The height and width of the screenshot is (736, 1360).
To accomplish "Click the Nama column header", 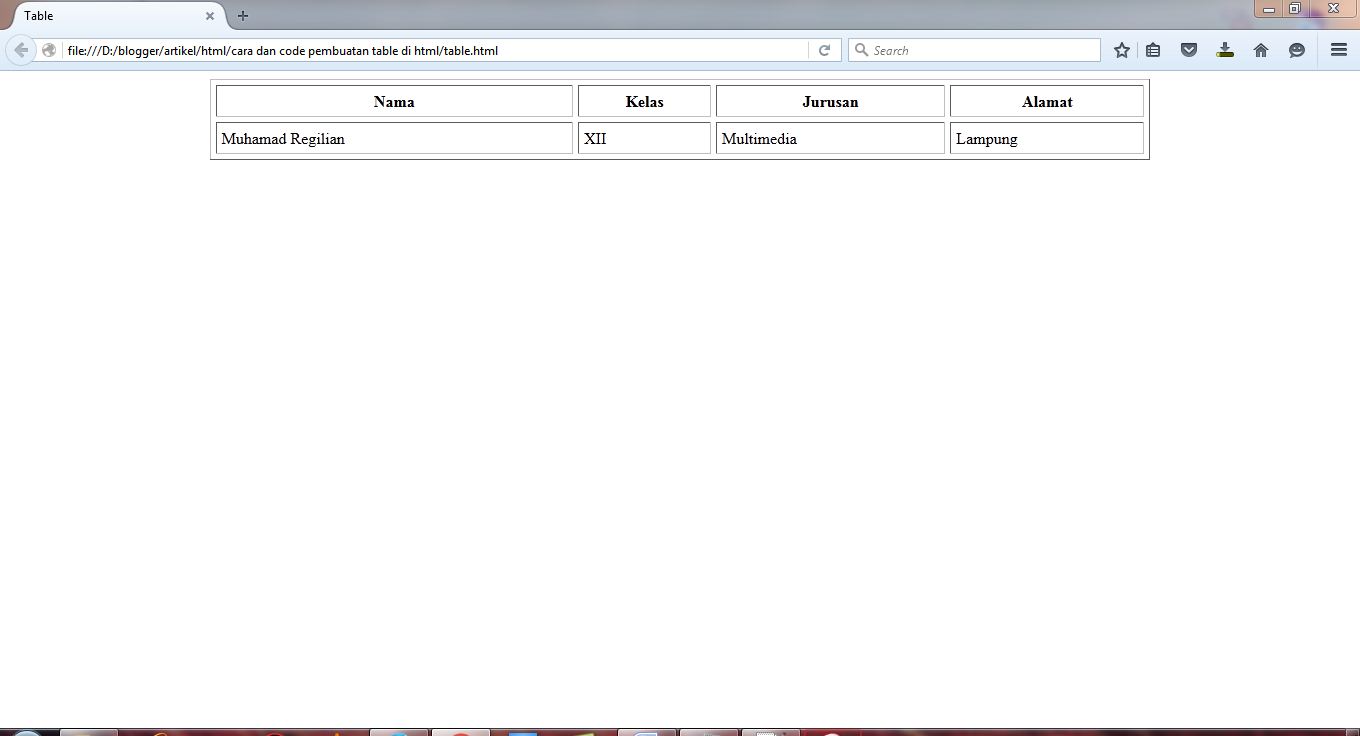I will 394,101.
